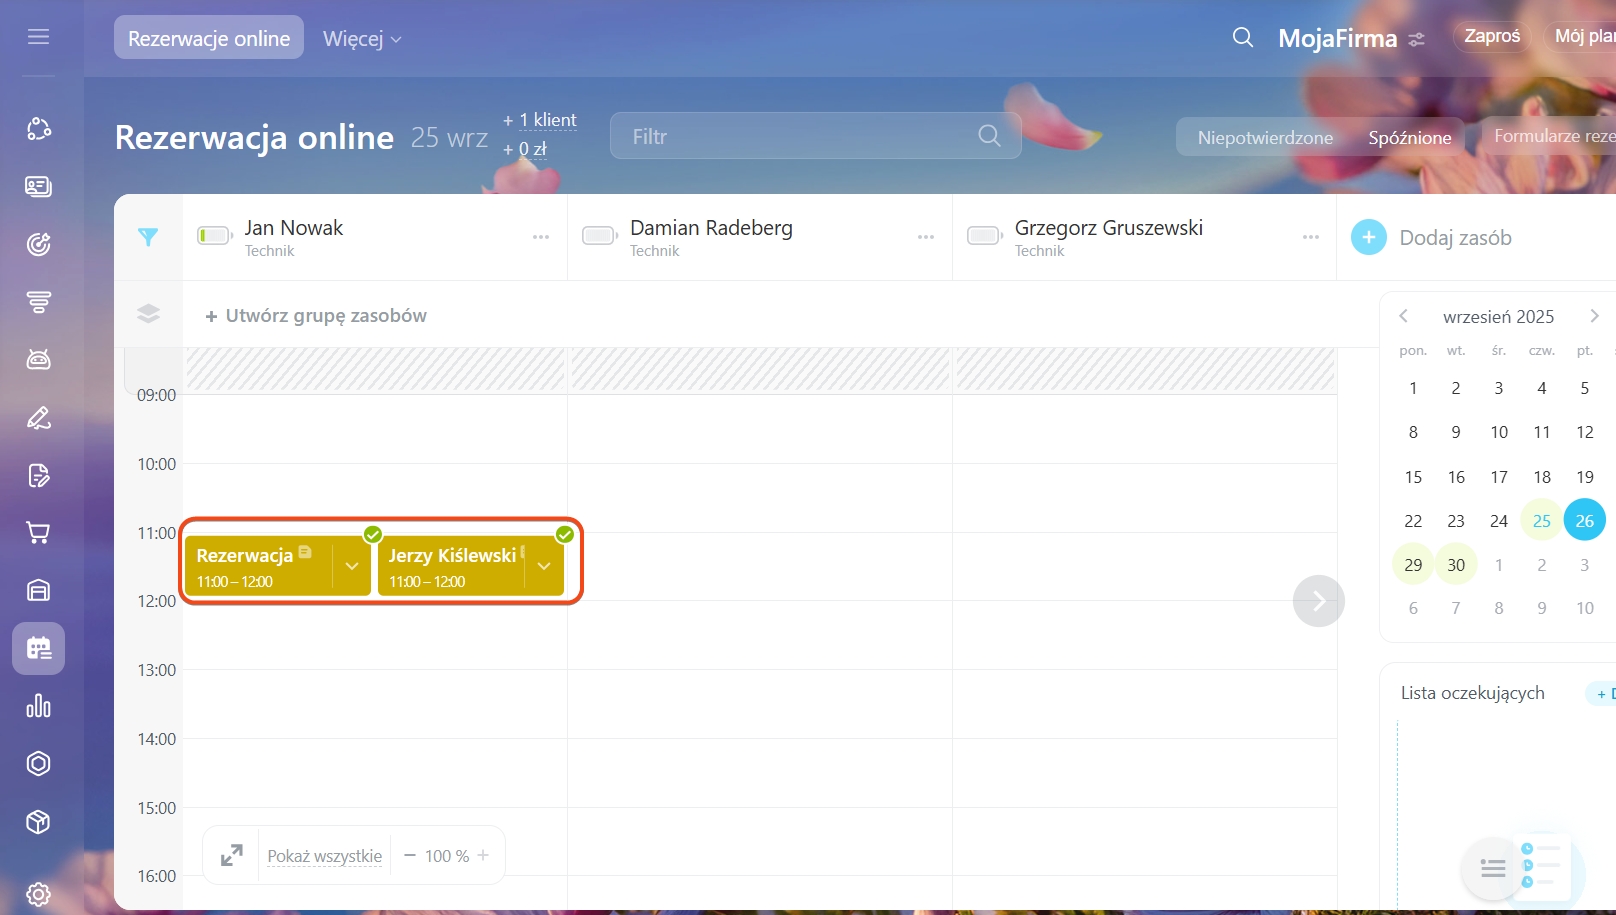Open the bar chart analytics sidebar icon
Viewport: 1616px width, 915px height.
(38, 706)
